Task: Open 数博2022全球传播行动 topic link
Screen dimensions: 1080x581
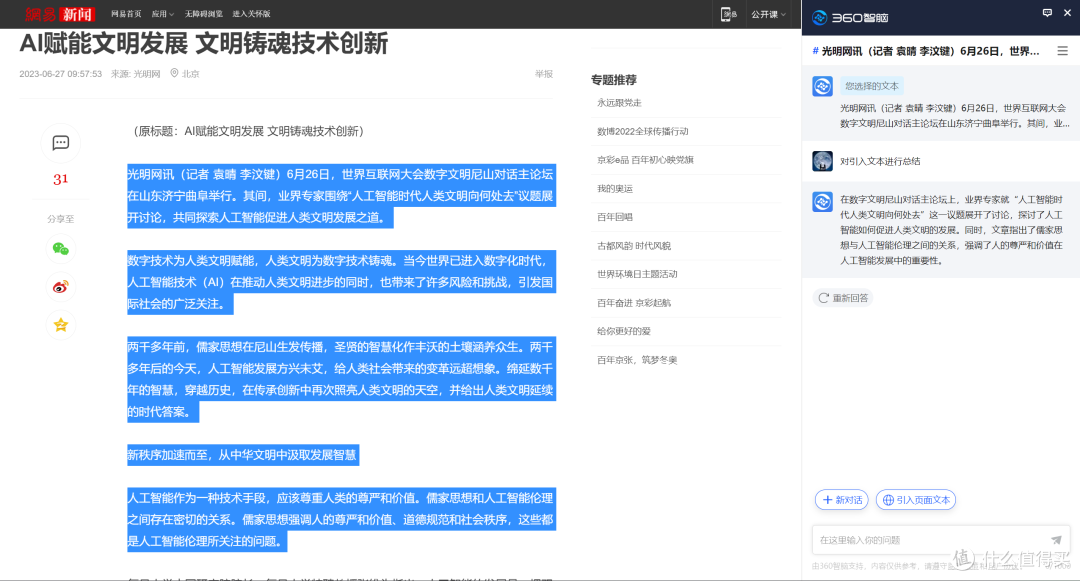Action: click(x=643, y=131)
